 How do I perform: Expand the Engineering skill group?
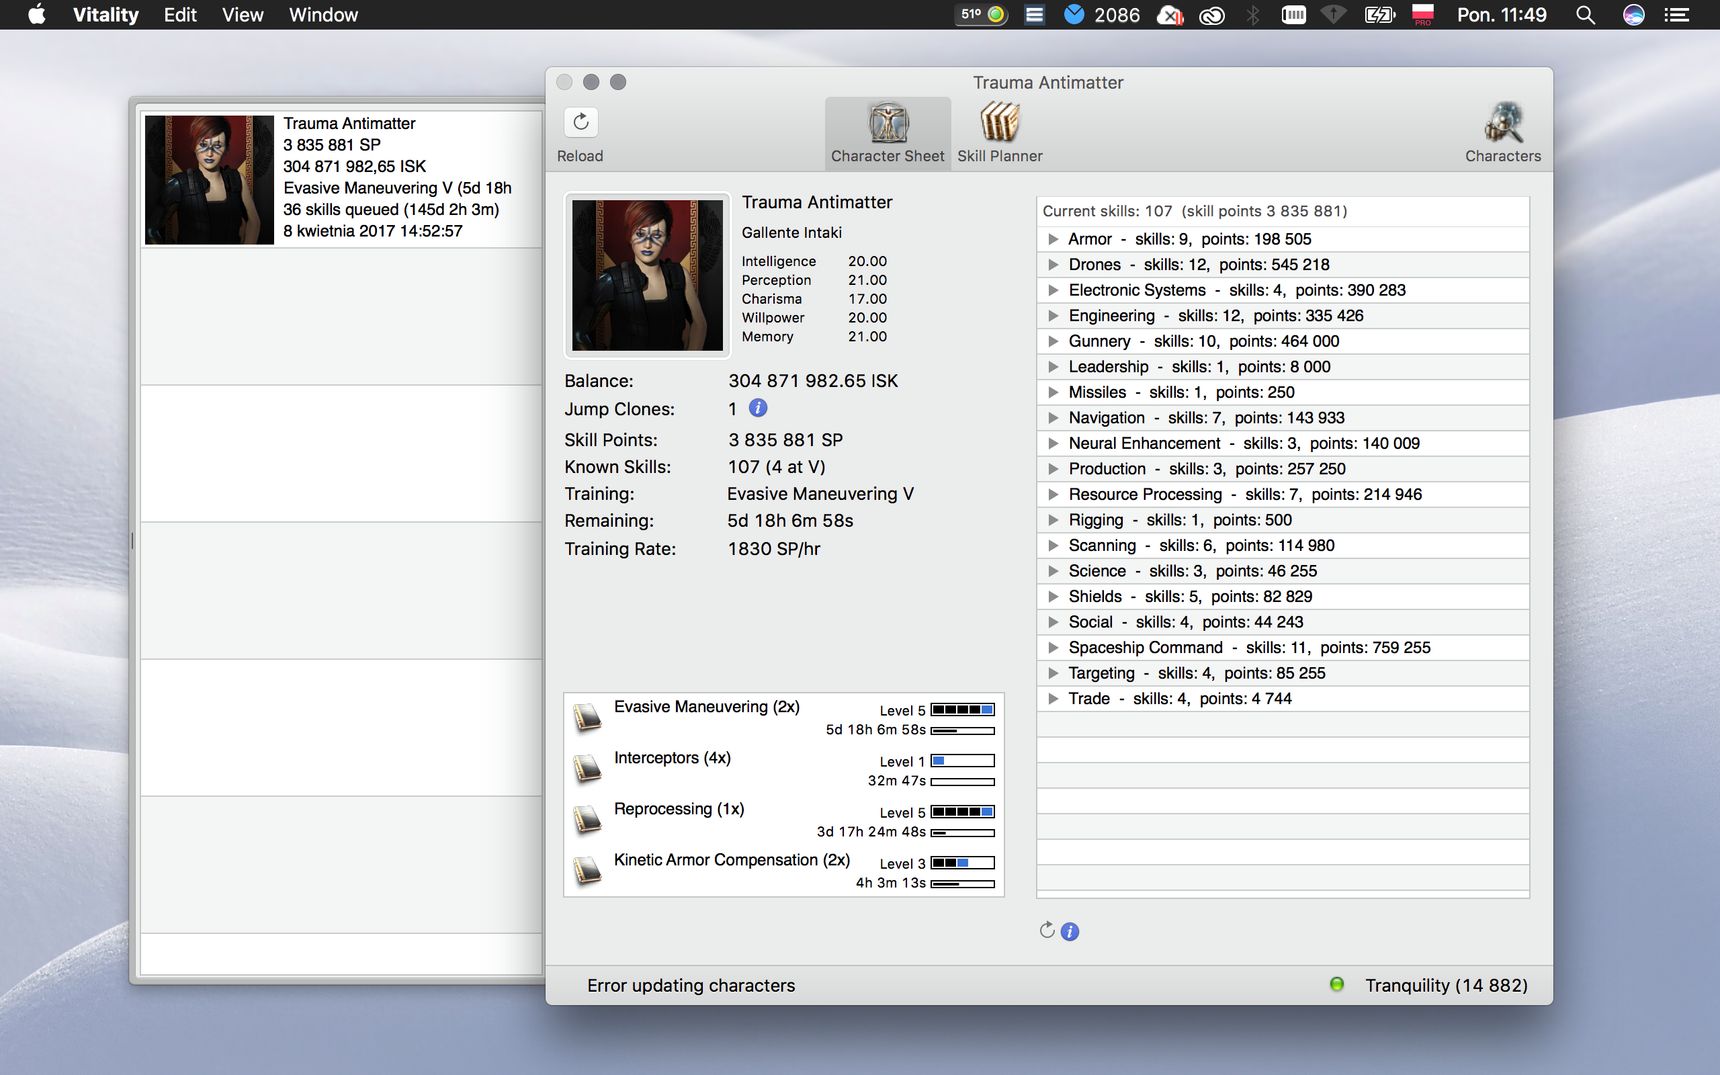[x=1053, y=316]
